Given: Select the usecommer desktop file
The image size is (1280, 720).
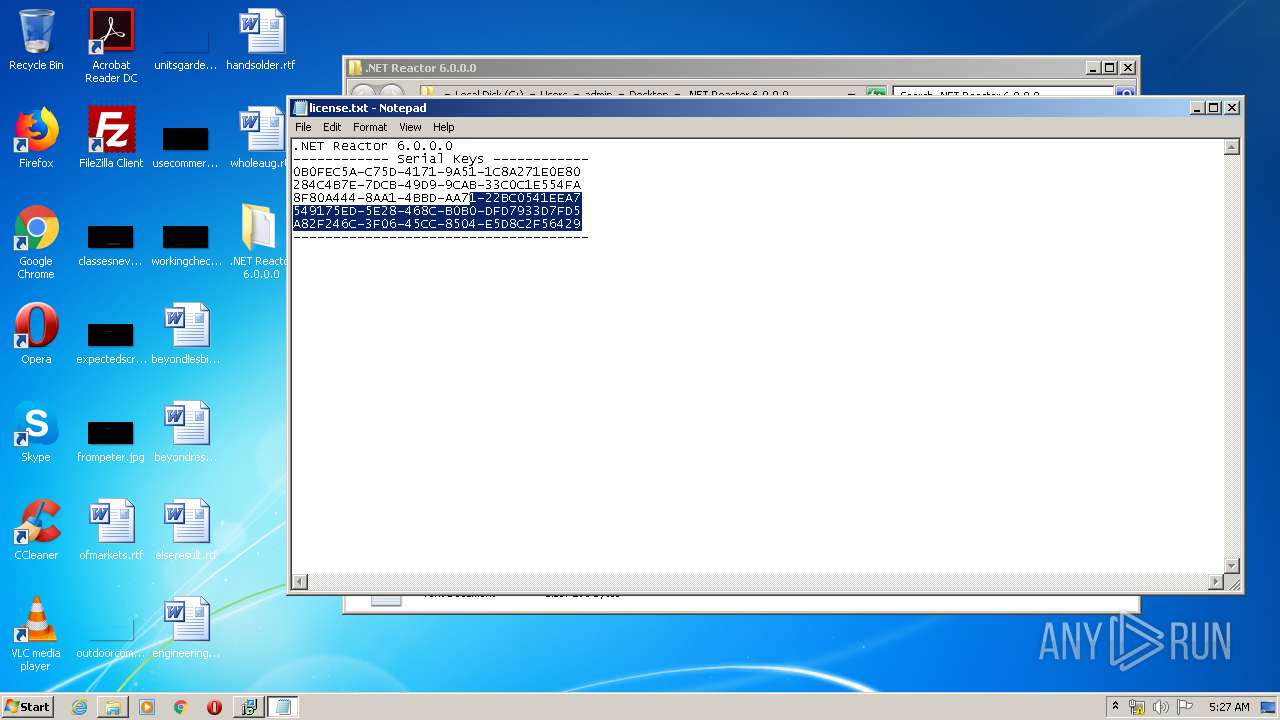Looking at the screenshot, I should 186,145.
